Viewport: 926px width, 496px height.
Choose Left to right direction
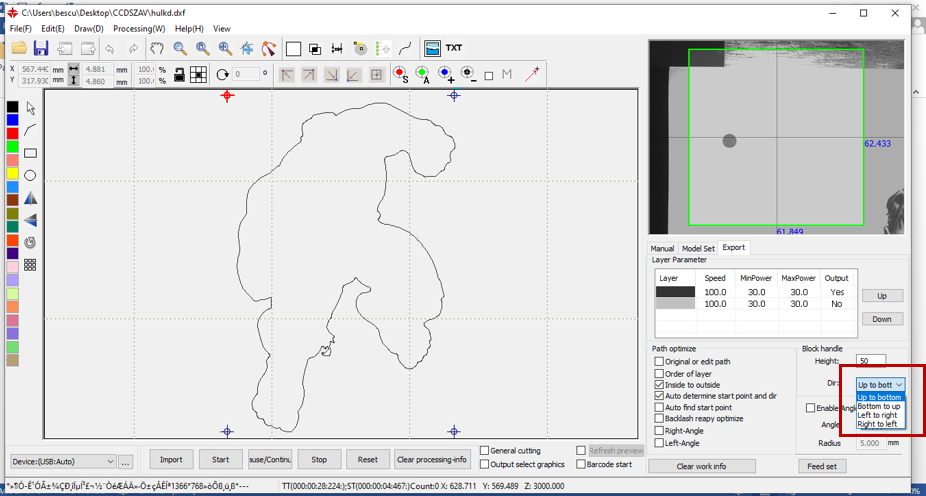879,415
